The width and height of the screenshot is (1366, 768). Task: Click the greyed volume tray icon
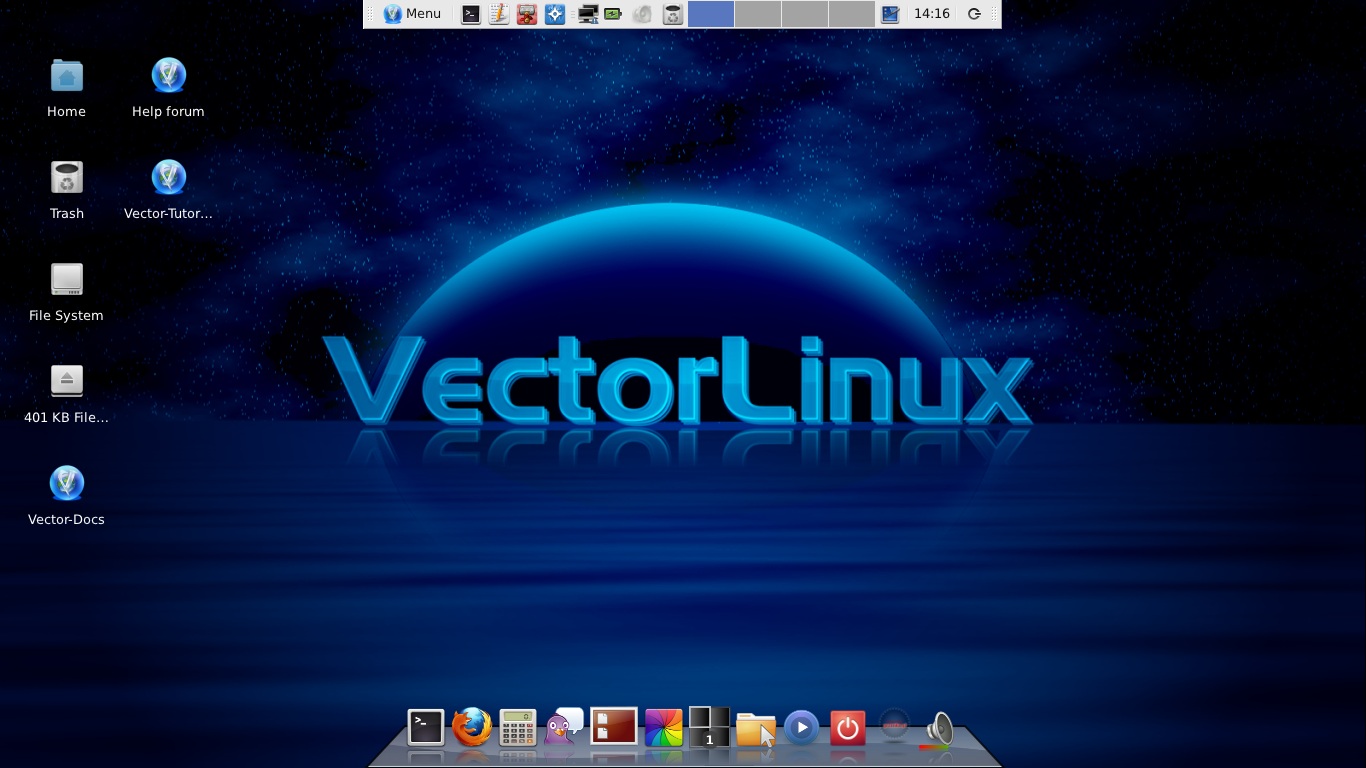642,14
